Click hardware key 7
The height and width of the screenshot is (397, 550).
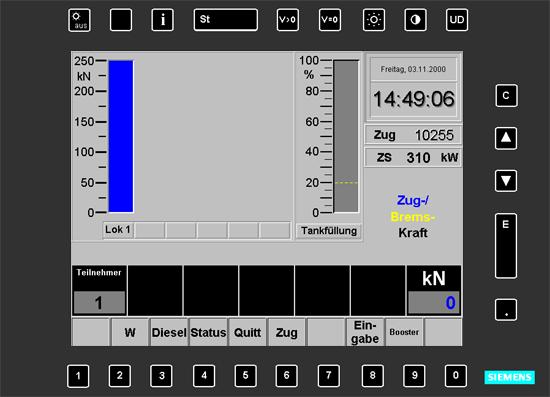pos(329,376)
